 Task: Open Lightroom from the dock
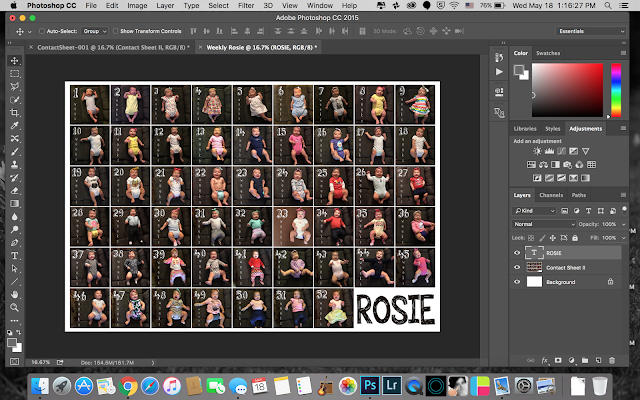pyautogui.click(x=393, y=384)
